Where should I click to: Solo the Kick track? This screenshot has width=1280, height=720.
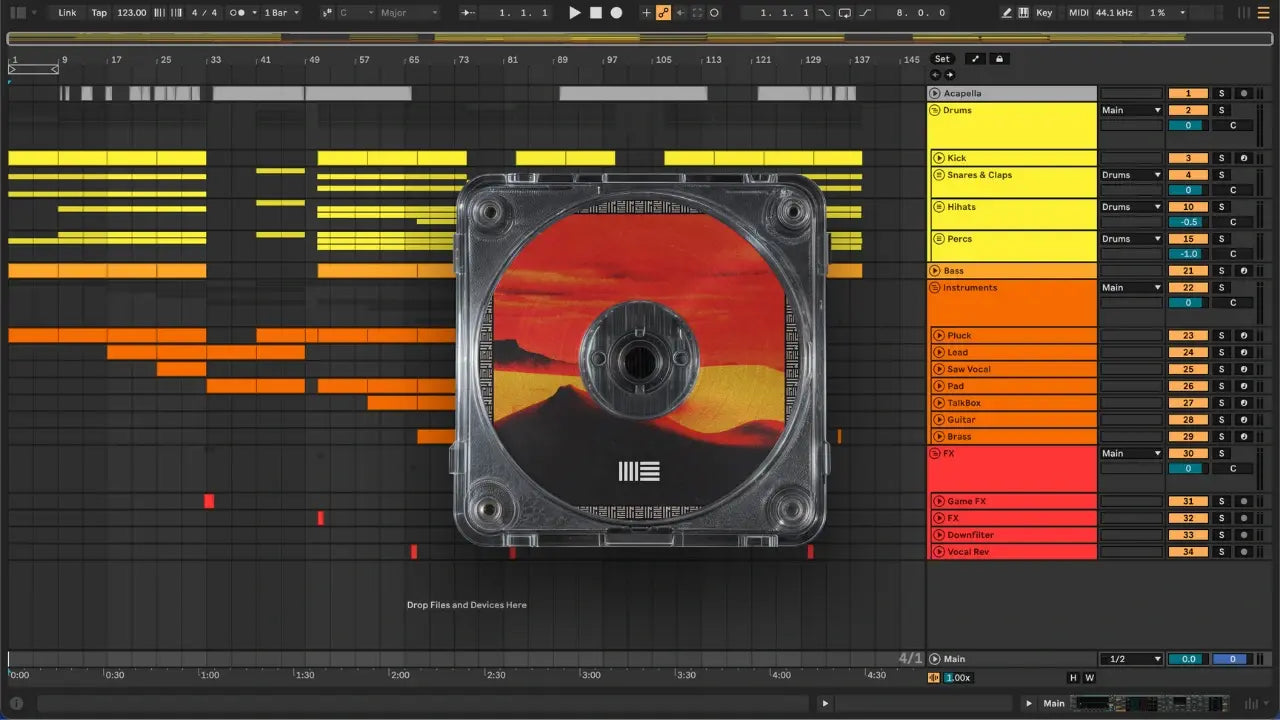1220,158
